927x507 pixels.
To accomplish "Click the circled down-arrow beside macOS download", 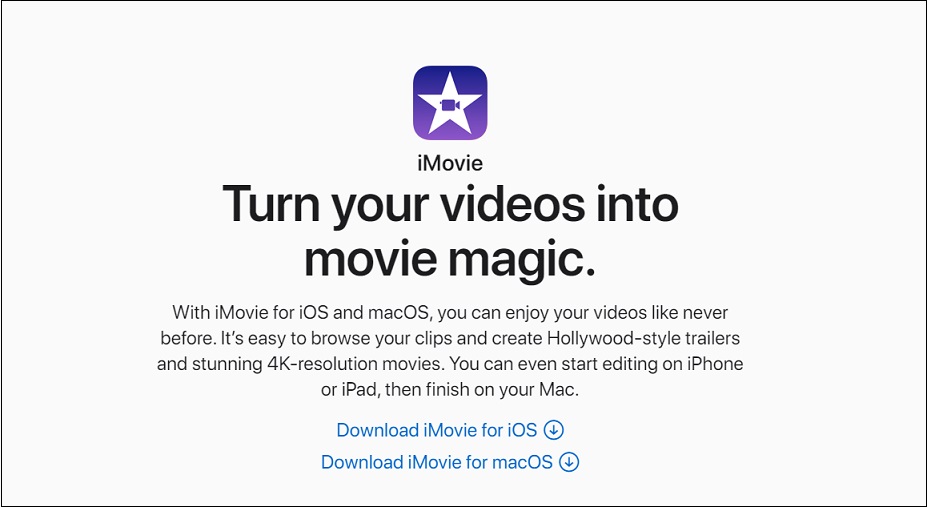I will pyautogui.click(x=569, y=462).
